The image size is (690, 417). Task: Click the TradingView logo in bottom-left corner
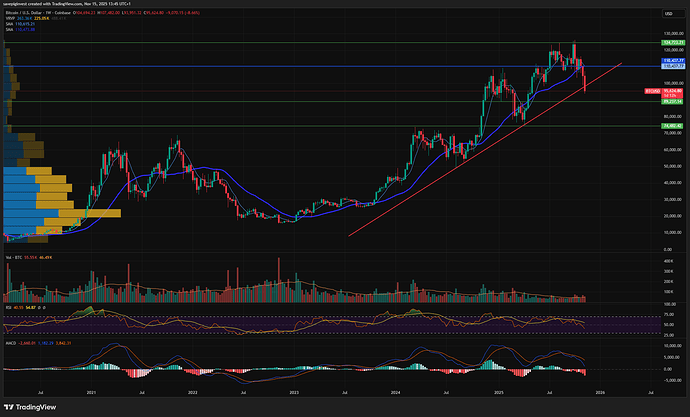point(30,406)
